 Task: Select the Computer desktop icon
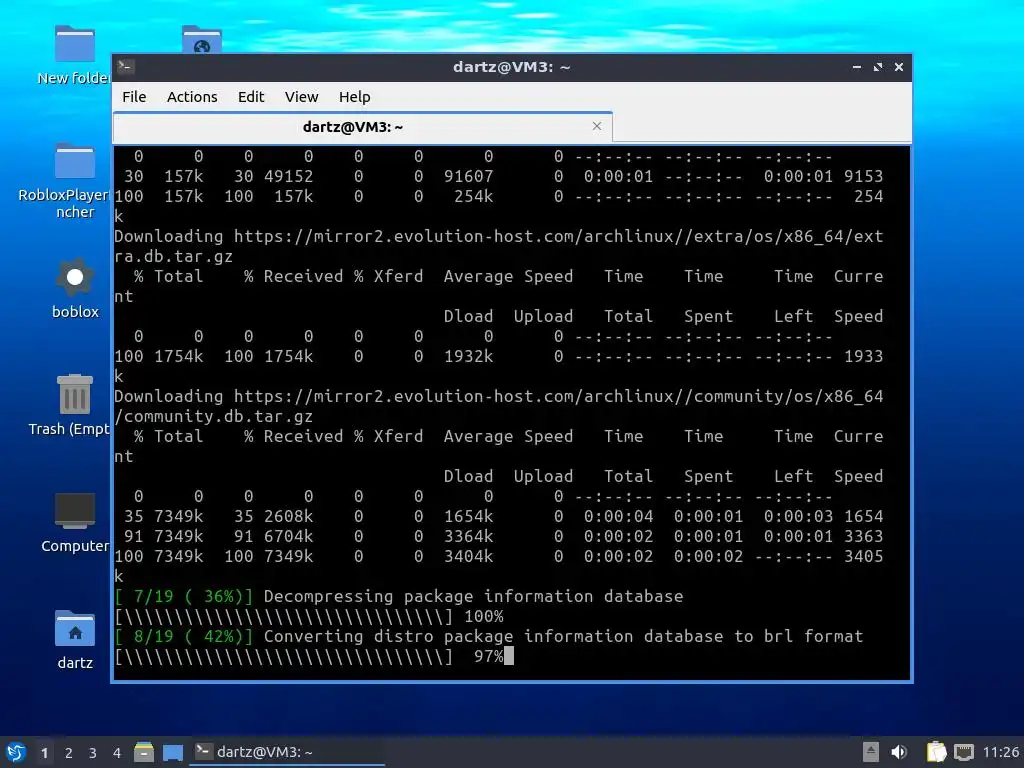(75, 522)
